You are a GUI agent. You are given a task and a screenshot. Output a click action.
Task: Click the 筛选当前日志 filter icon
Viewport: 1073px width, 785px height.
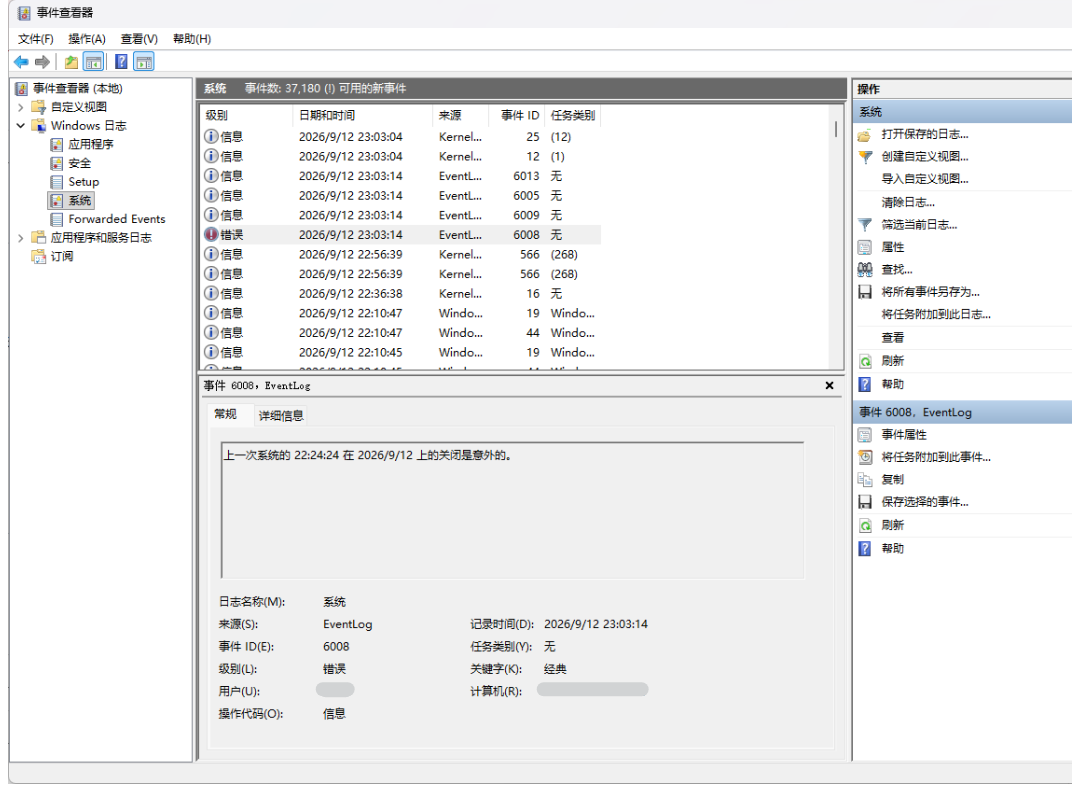pos(865,225)
